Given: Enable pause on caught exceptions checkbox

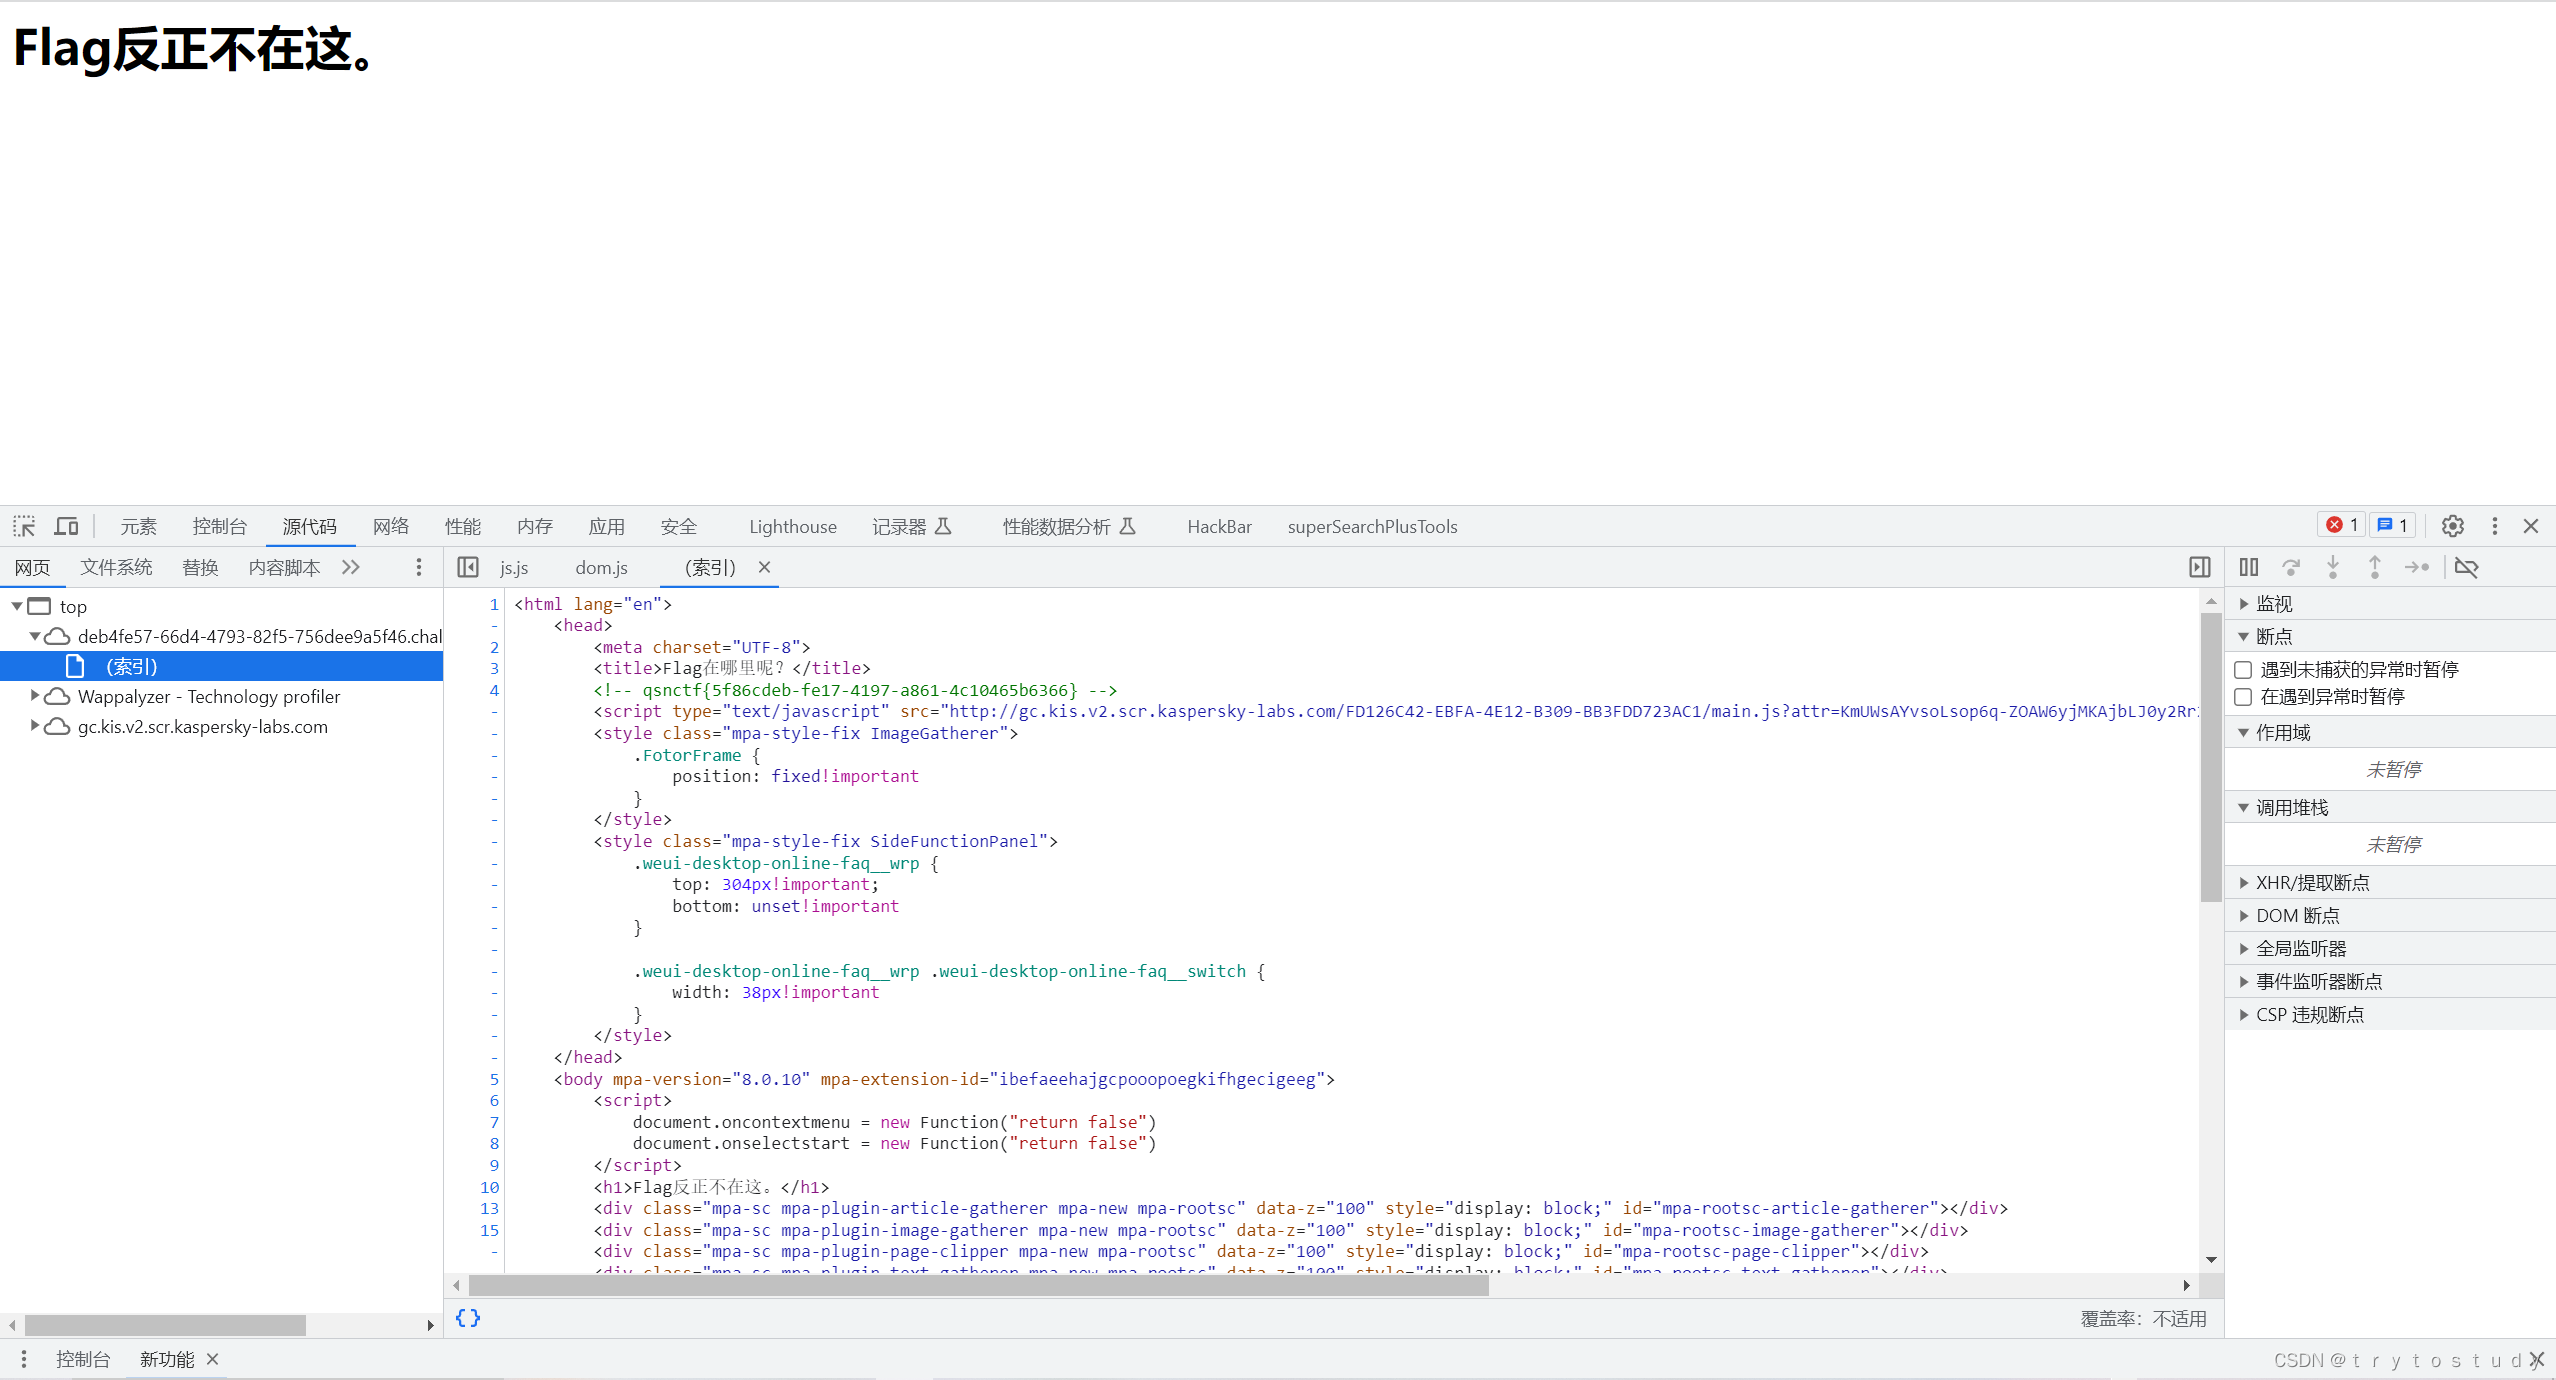Looking at the screenshot, I should [2243, 696].
